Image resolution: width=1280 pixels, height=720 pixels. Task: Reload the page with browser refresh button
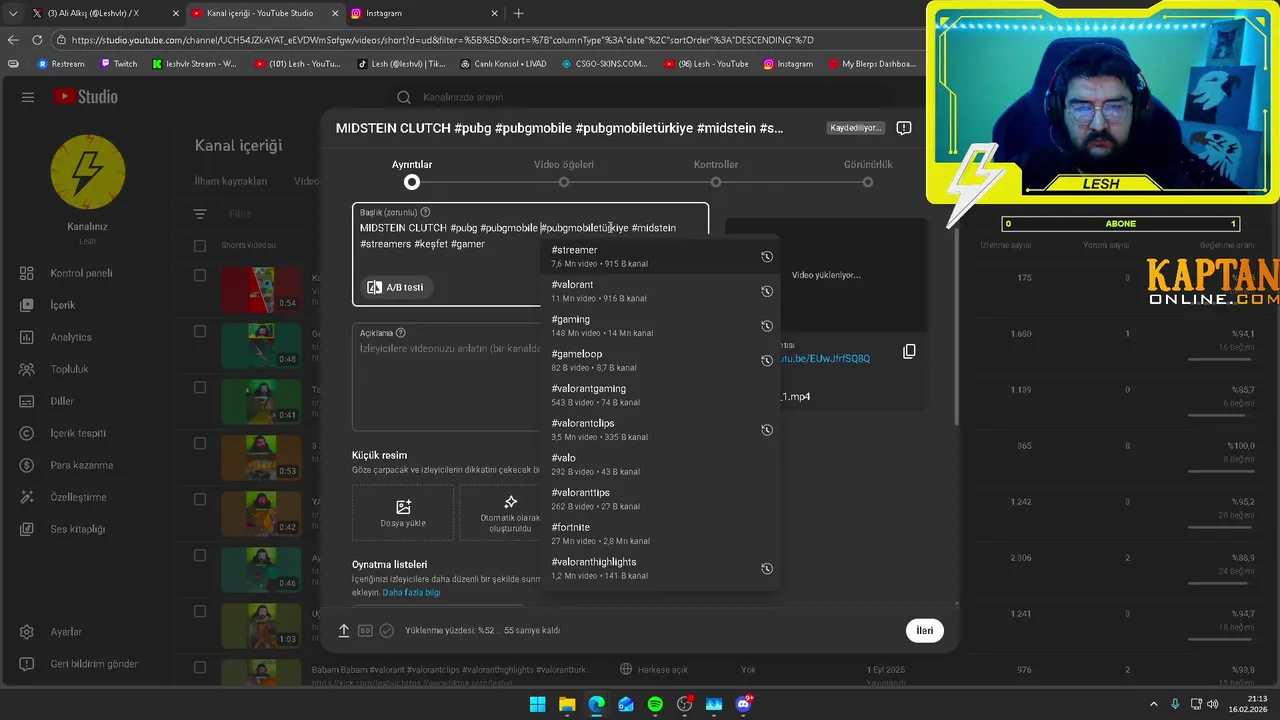(x=37, y=40)
